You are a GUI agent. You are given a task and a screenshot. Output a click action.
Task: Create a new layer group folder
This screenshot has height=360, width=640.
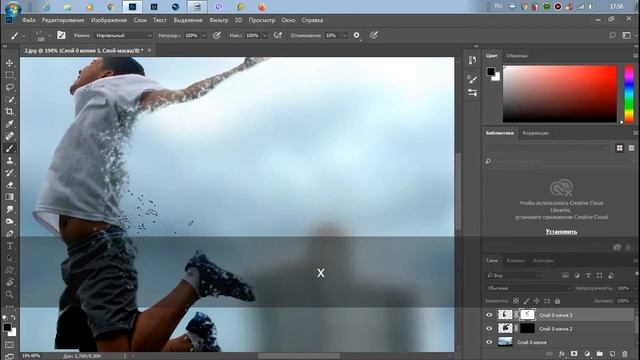coord(599,354)
